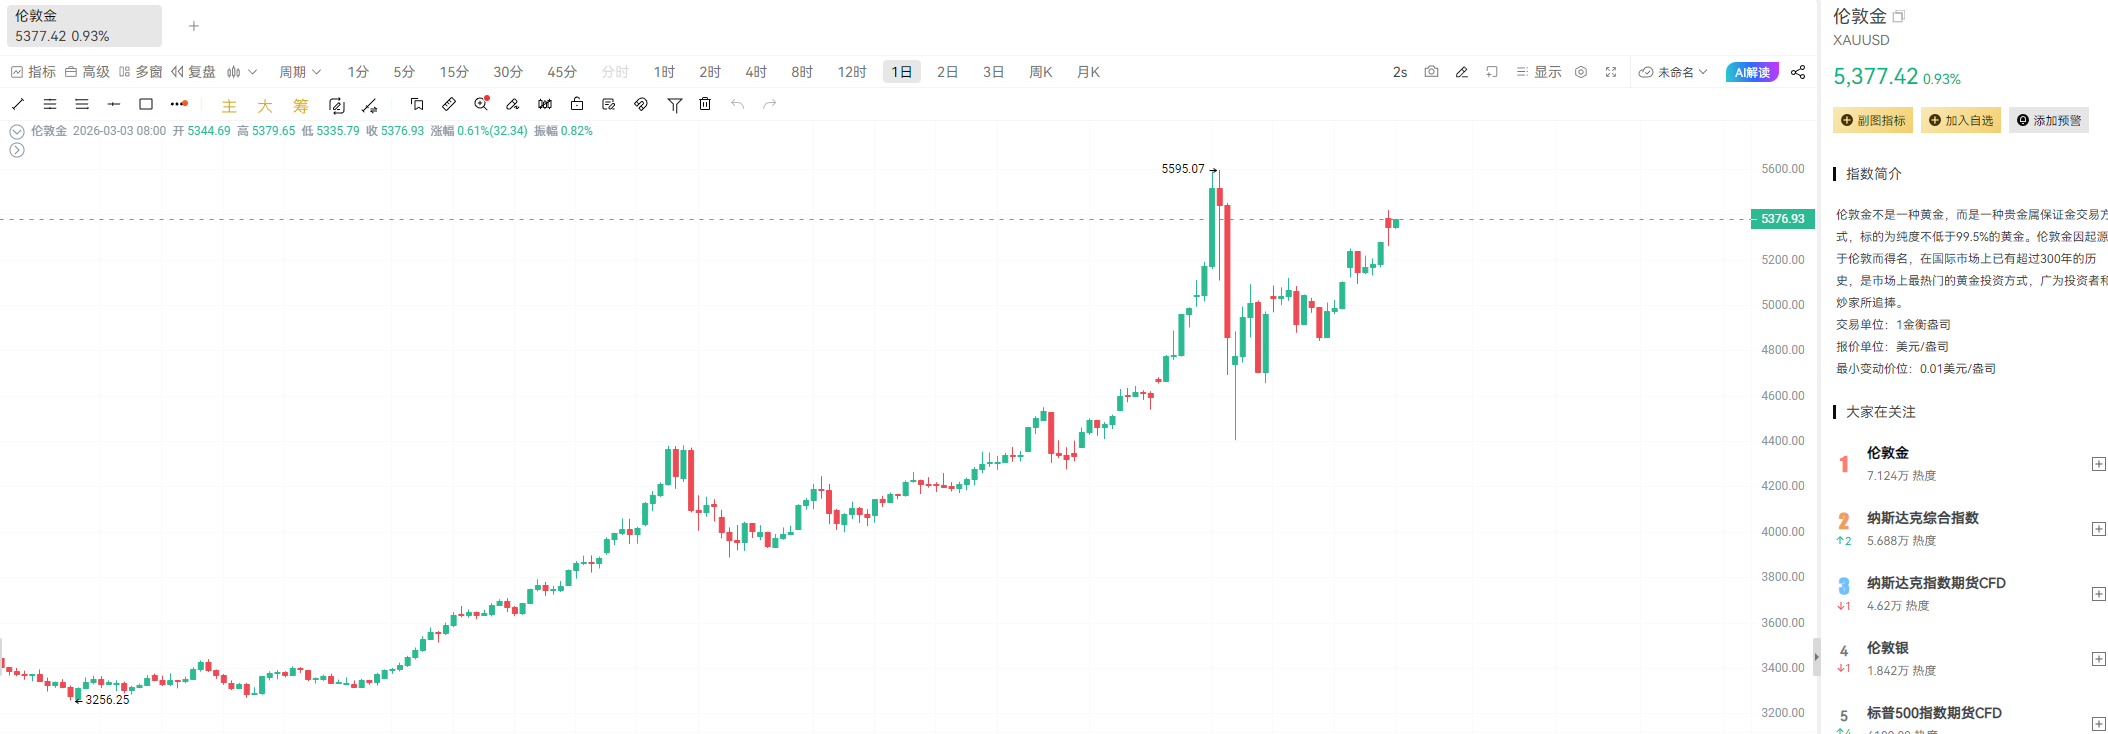Enter fullscreen chart mode
Image resolution: width=2108 pixels, height=734 pixels.
(x=1611, y=72)
